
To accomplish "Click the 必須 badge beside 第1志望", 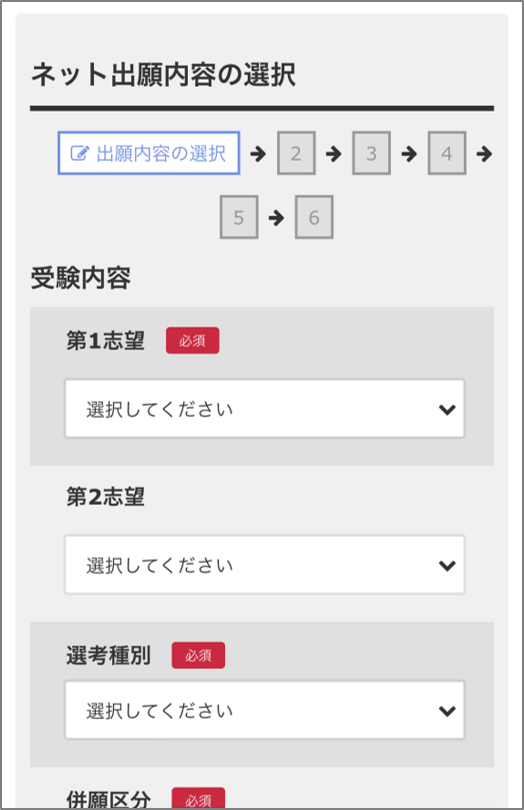I will pyautogui.click(x=193, y=340).
